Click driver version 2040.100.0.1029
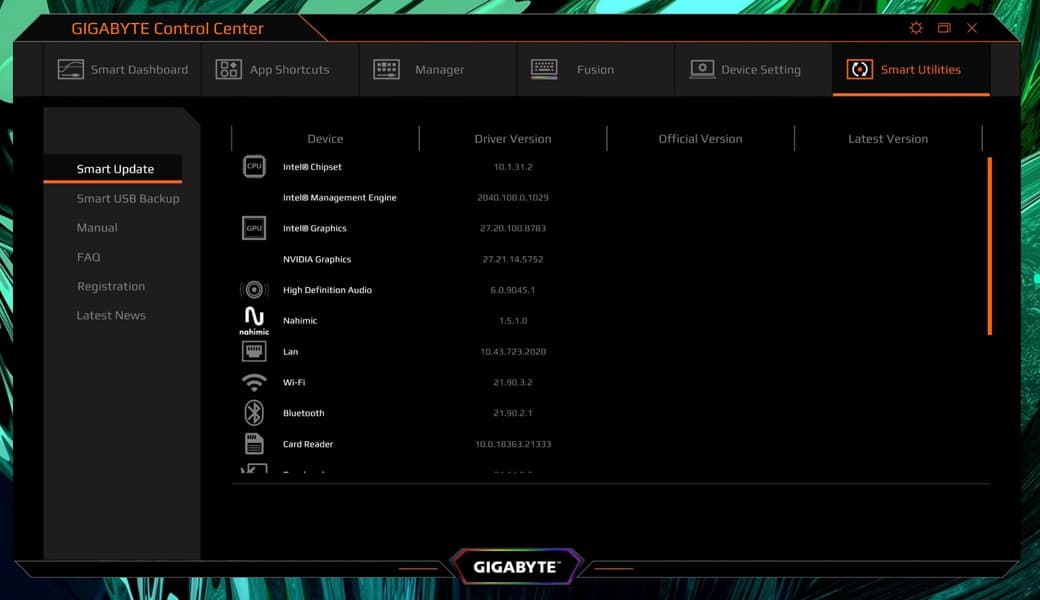The height and width of the screenshot is (600, 1040). [513, 198]
